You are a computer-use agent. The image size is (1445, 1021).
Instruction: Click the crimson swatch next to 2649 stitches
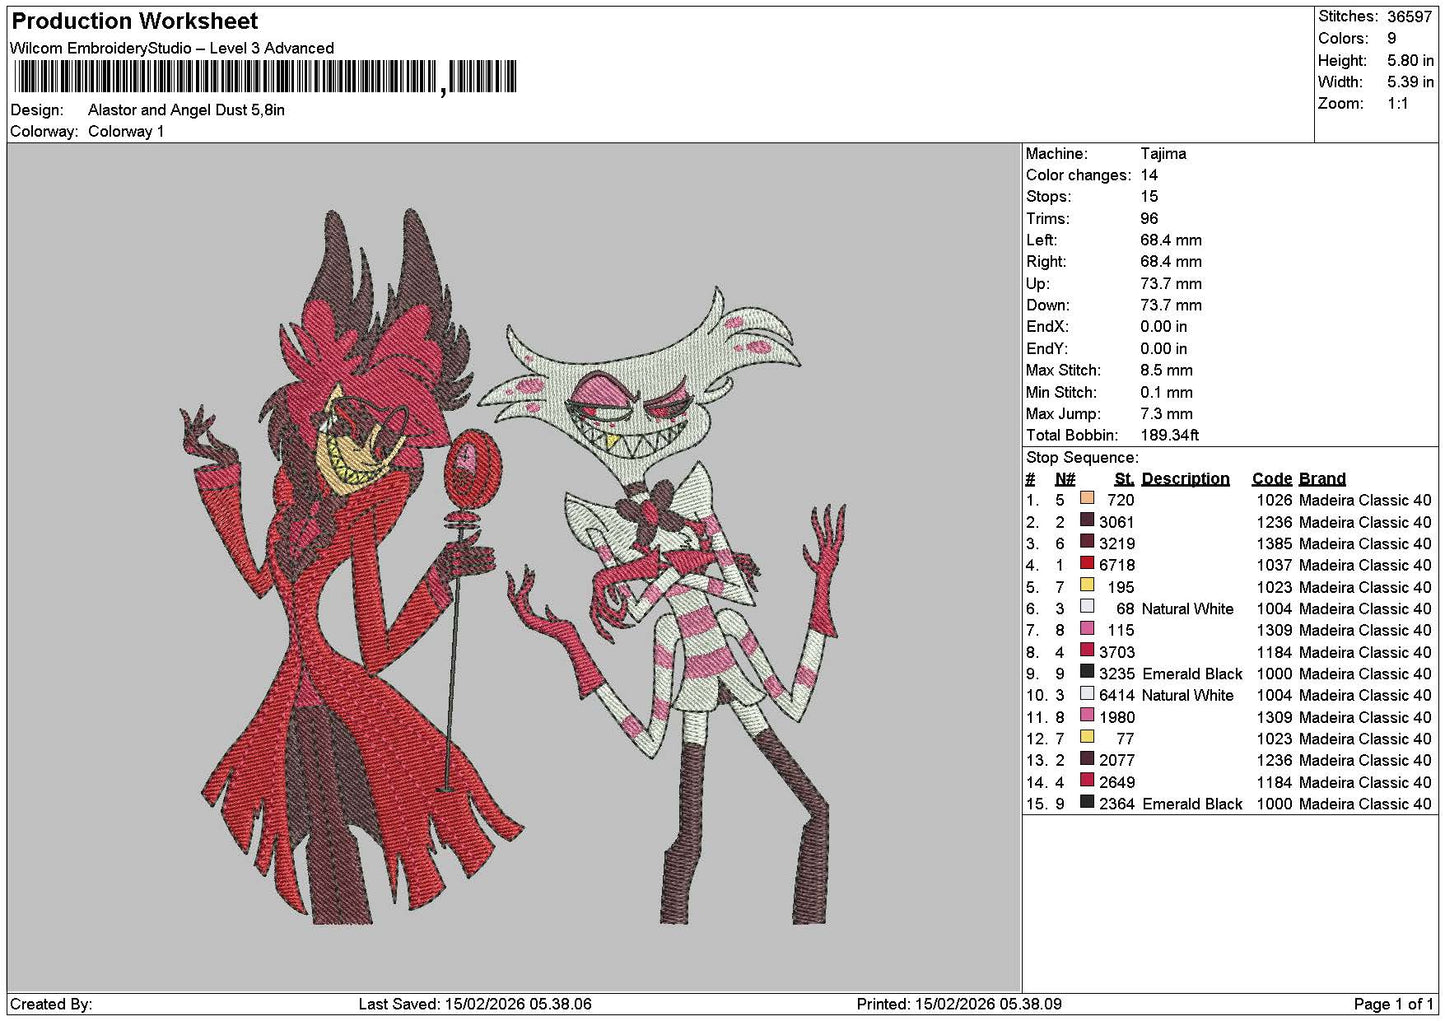coord(1087,780)
